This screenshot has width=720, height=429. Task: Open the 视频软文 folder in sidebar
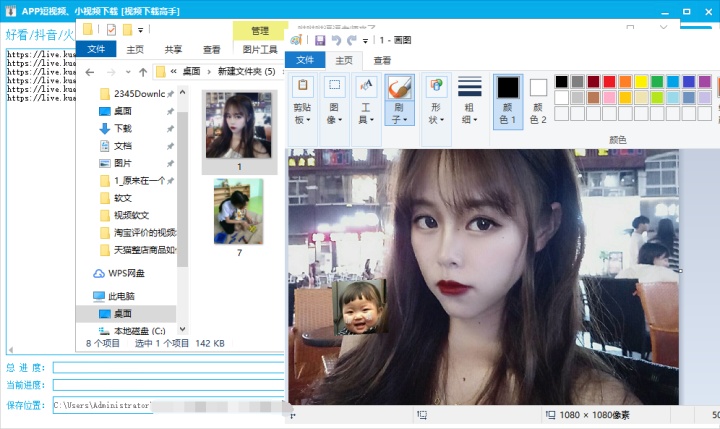[132, 215]
